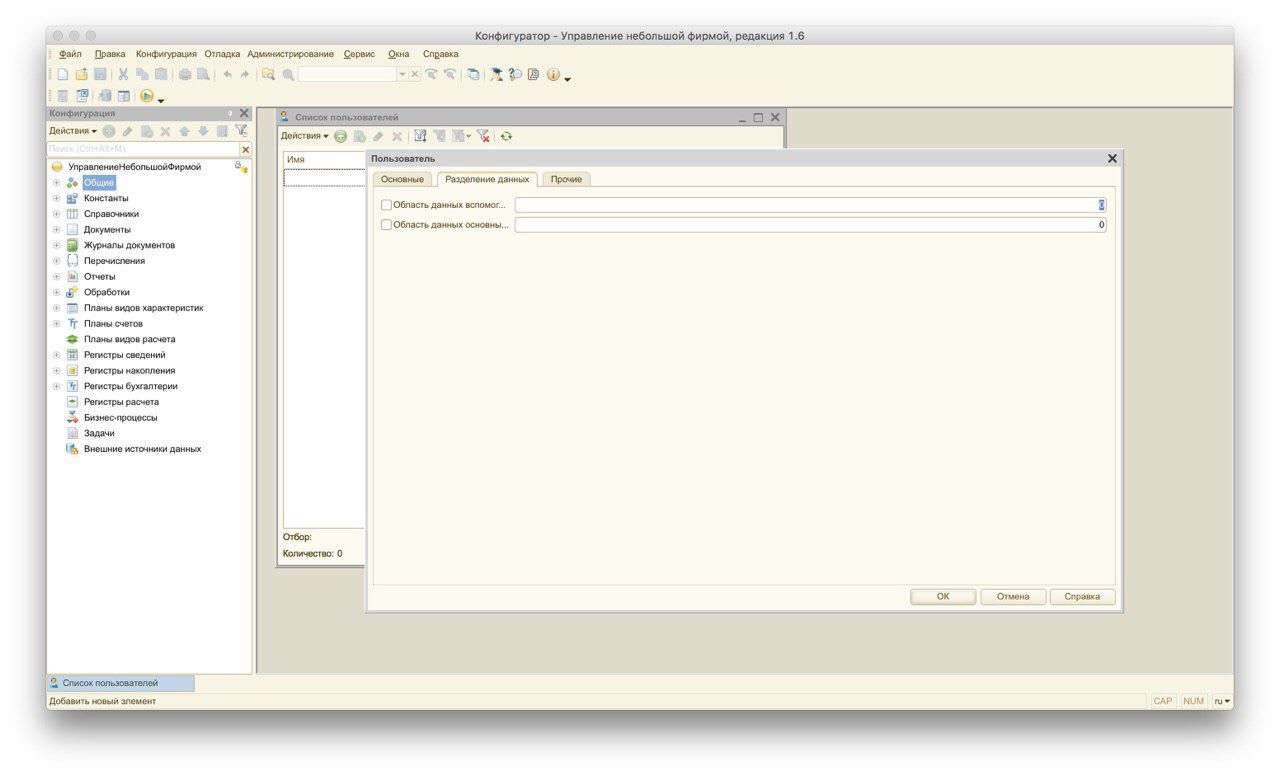
Task: Click the Undo arrow icon
Action: pyautogui.click(x=228, y=75)
